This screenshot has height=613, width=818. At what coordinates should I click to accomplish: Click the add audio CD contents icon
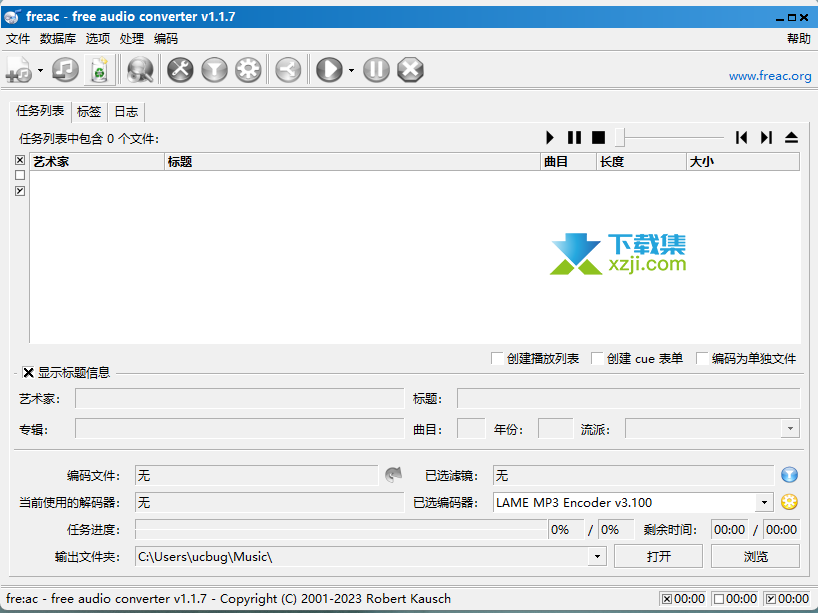point(66,70)
